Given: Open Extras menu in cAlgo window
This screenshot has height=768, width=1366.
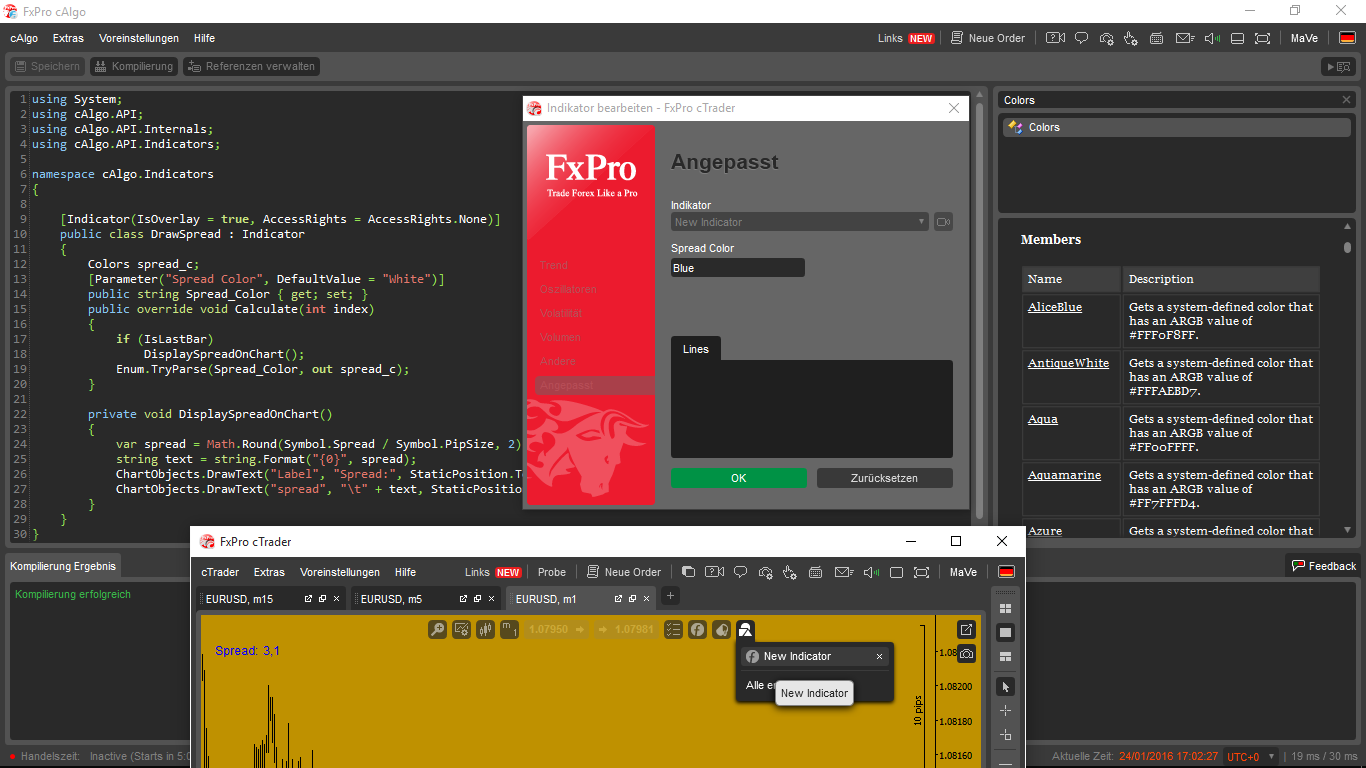Looking at the screenshot, I should 68,38.
